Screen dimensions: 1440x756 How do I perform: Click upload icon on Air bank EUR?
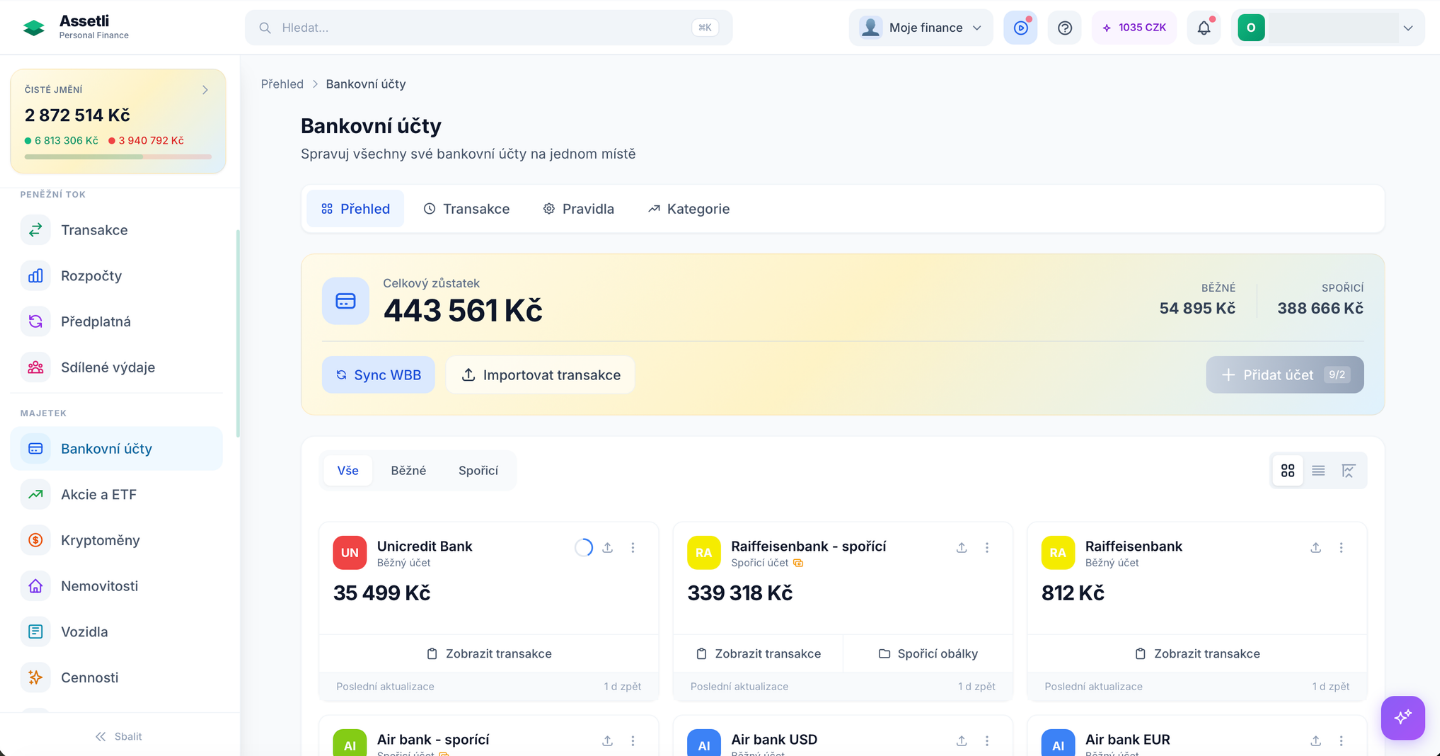coord(1315,741)
